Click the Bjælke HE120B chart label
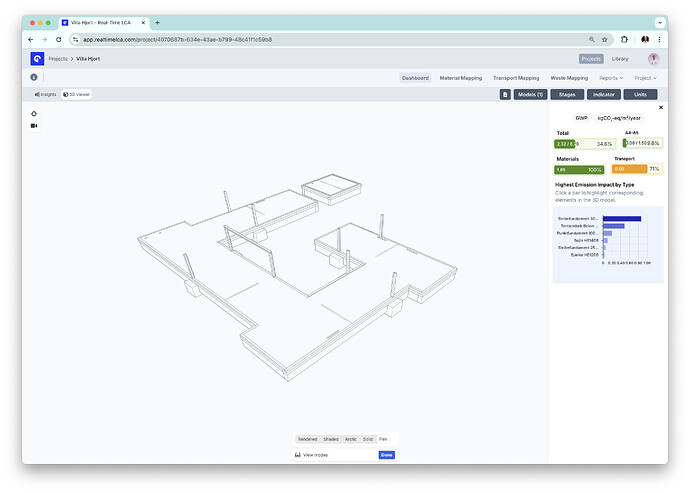The width and height of the screenshot is (690, 493). (584, 255)
